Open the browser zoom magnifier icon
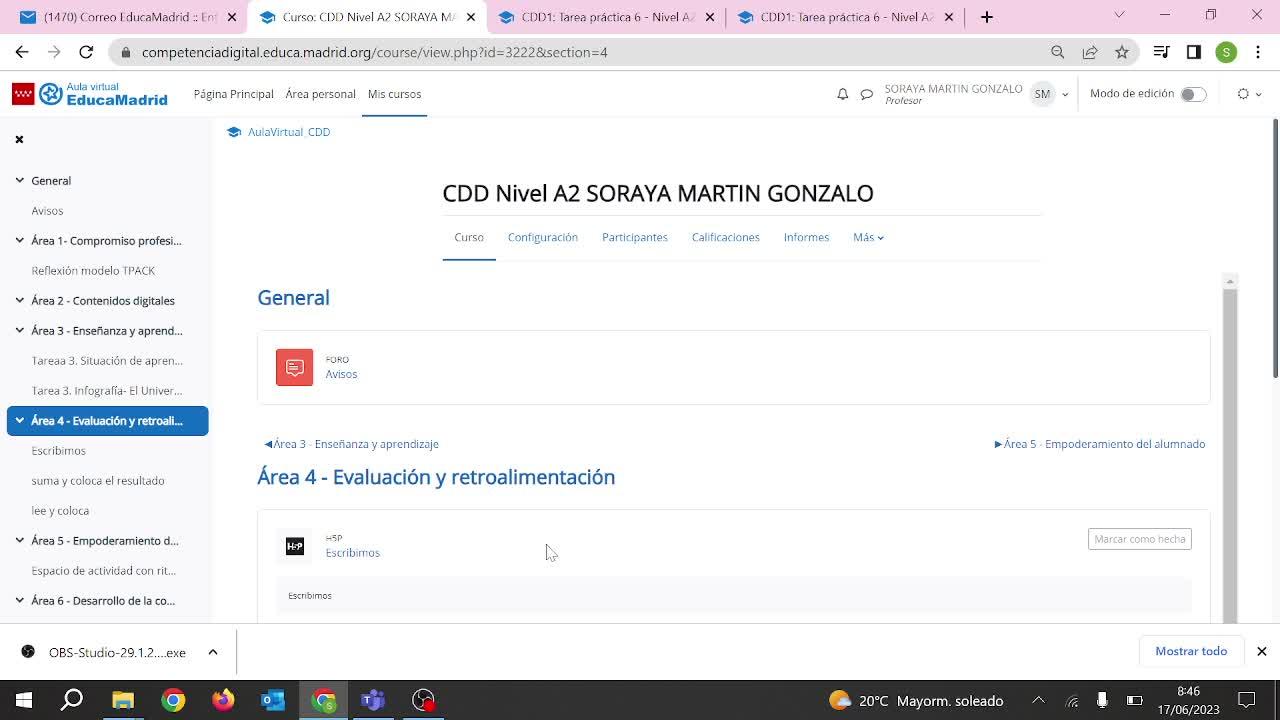The height and width of the screenshot is (720, 1280). pyautogui.click(x=1058, y=52)
